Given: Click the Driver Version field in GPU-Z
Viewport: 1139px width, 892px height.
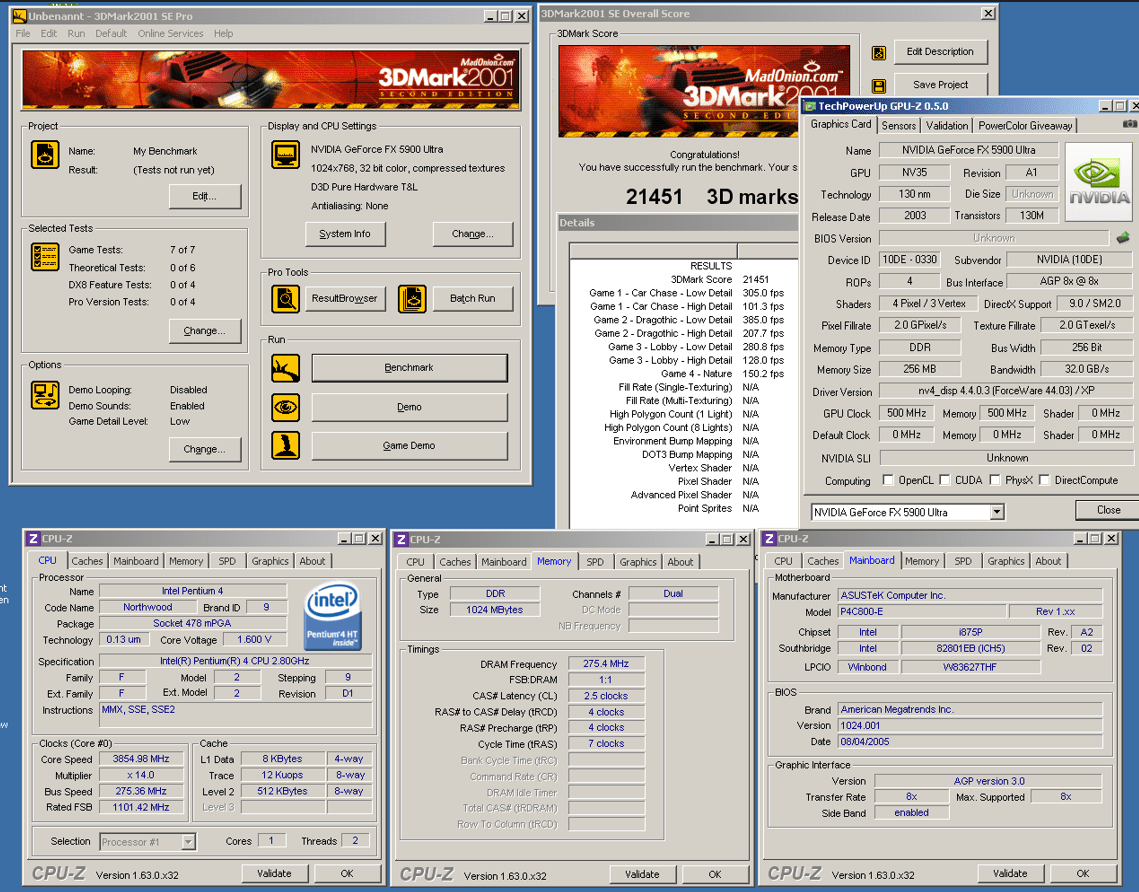Looking at the screenshot, I should [x=1005, y=391].
